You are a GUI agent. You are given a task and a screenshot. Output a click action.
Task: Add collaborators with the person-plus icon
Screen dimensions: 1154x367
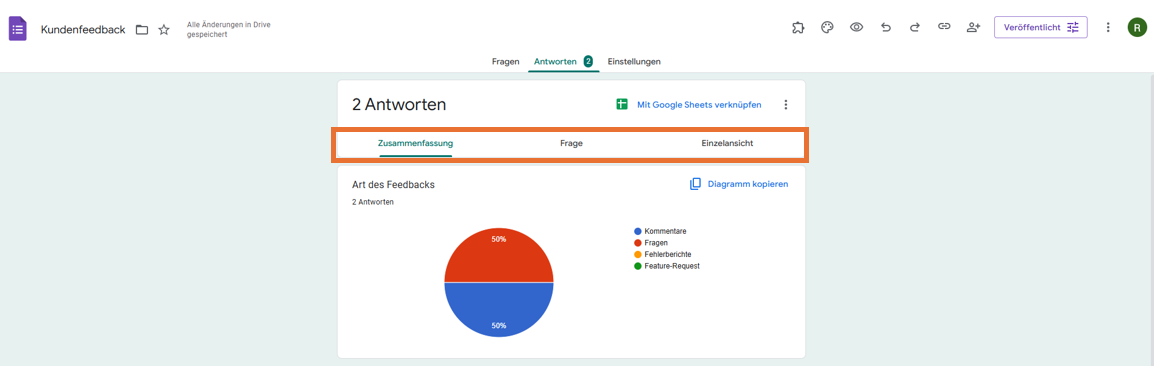click(x=974, y=27)
